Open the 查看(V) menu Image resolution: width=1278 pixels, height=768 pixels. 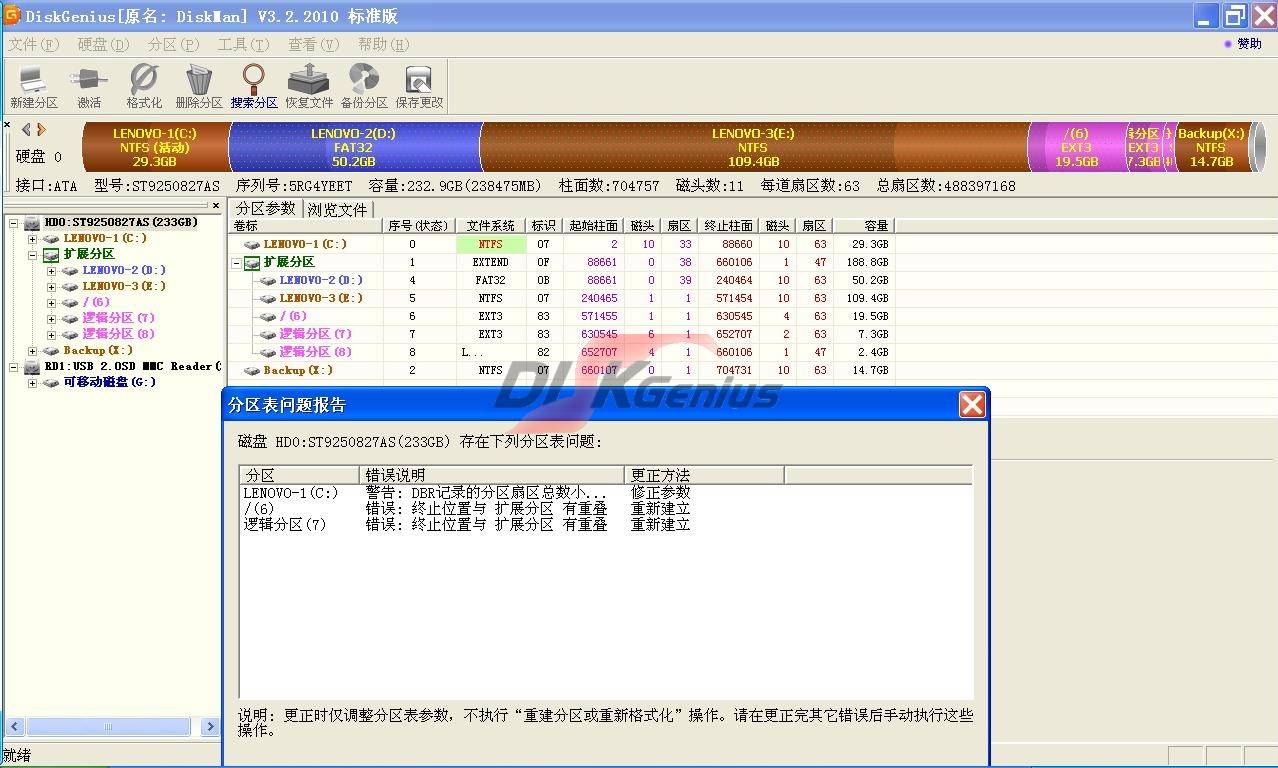pos(313,44)
